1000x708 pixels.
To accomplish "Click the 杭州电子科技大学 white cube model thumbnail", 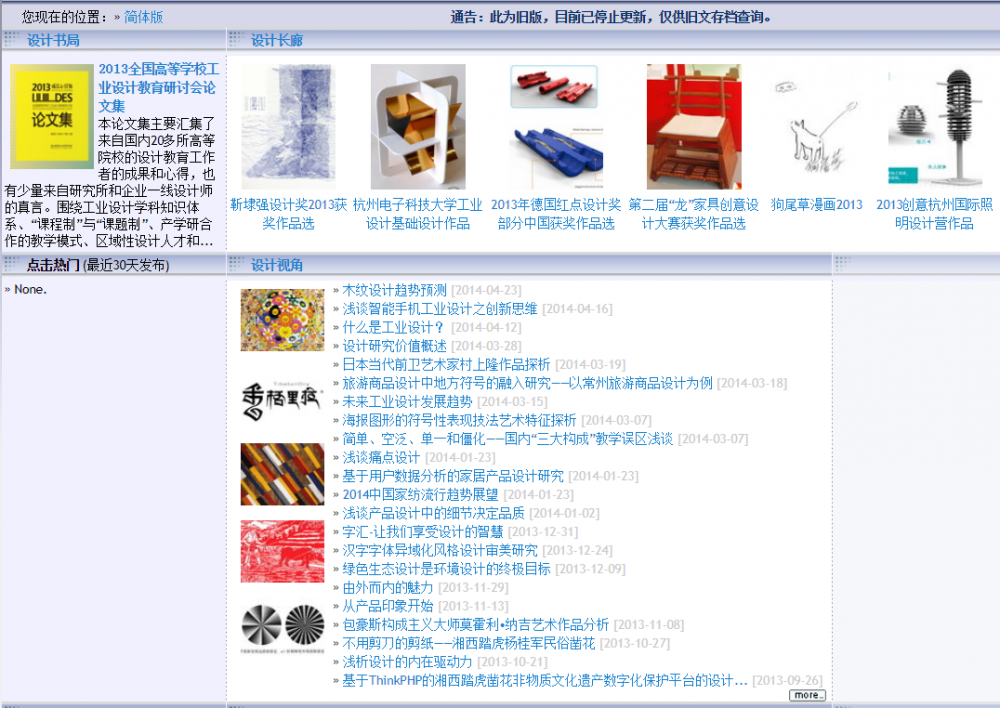I will point(418,126).
